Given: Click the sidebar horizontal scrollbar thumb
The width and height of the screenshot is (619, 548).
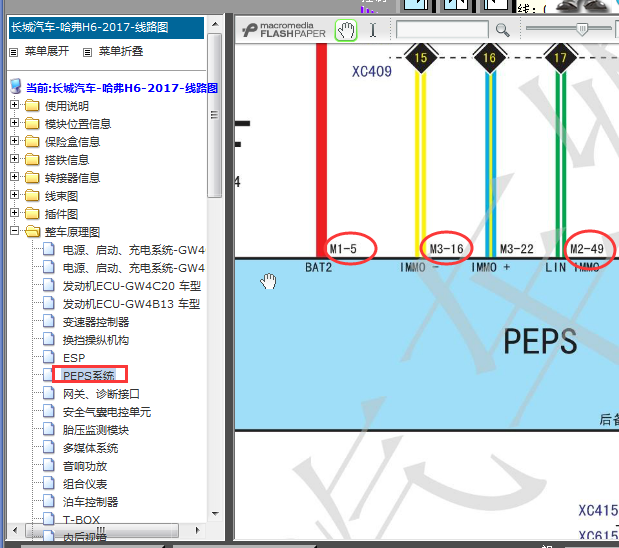Looking at the screenshot, I should pyautogui.click(x=102, y=530).
